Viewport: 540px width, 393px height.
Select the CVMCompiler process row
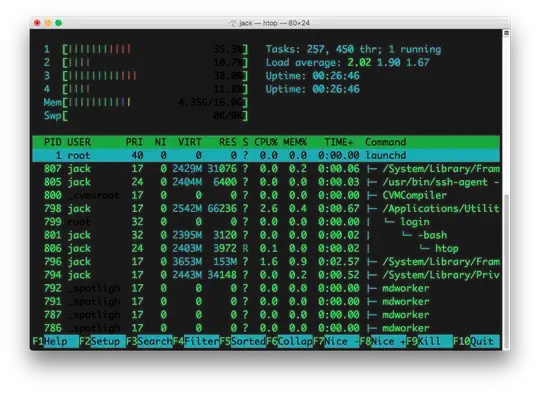[266, 195]
